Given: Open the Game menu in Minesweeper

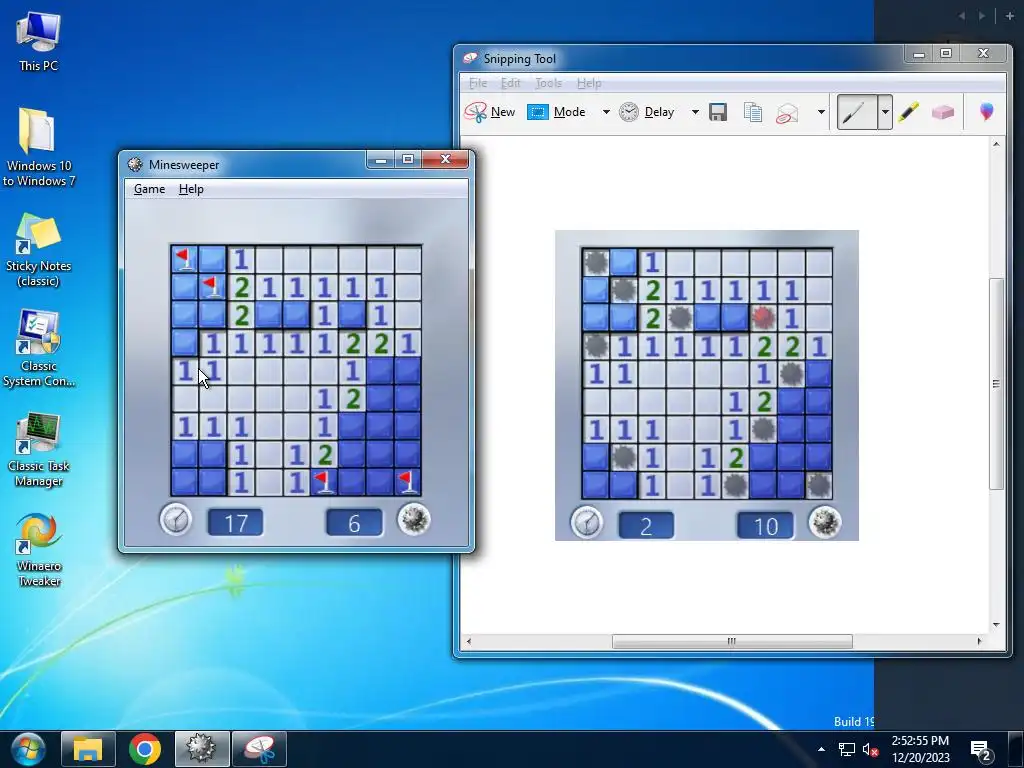Looking at the screenshot, I should tap(149, 189).
